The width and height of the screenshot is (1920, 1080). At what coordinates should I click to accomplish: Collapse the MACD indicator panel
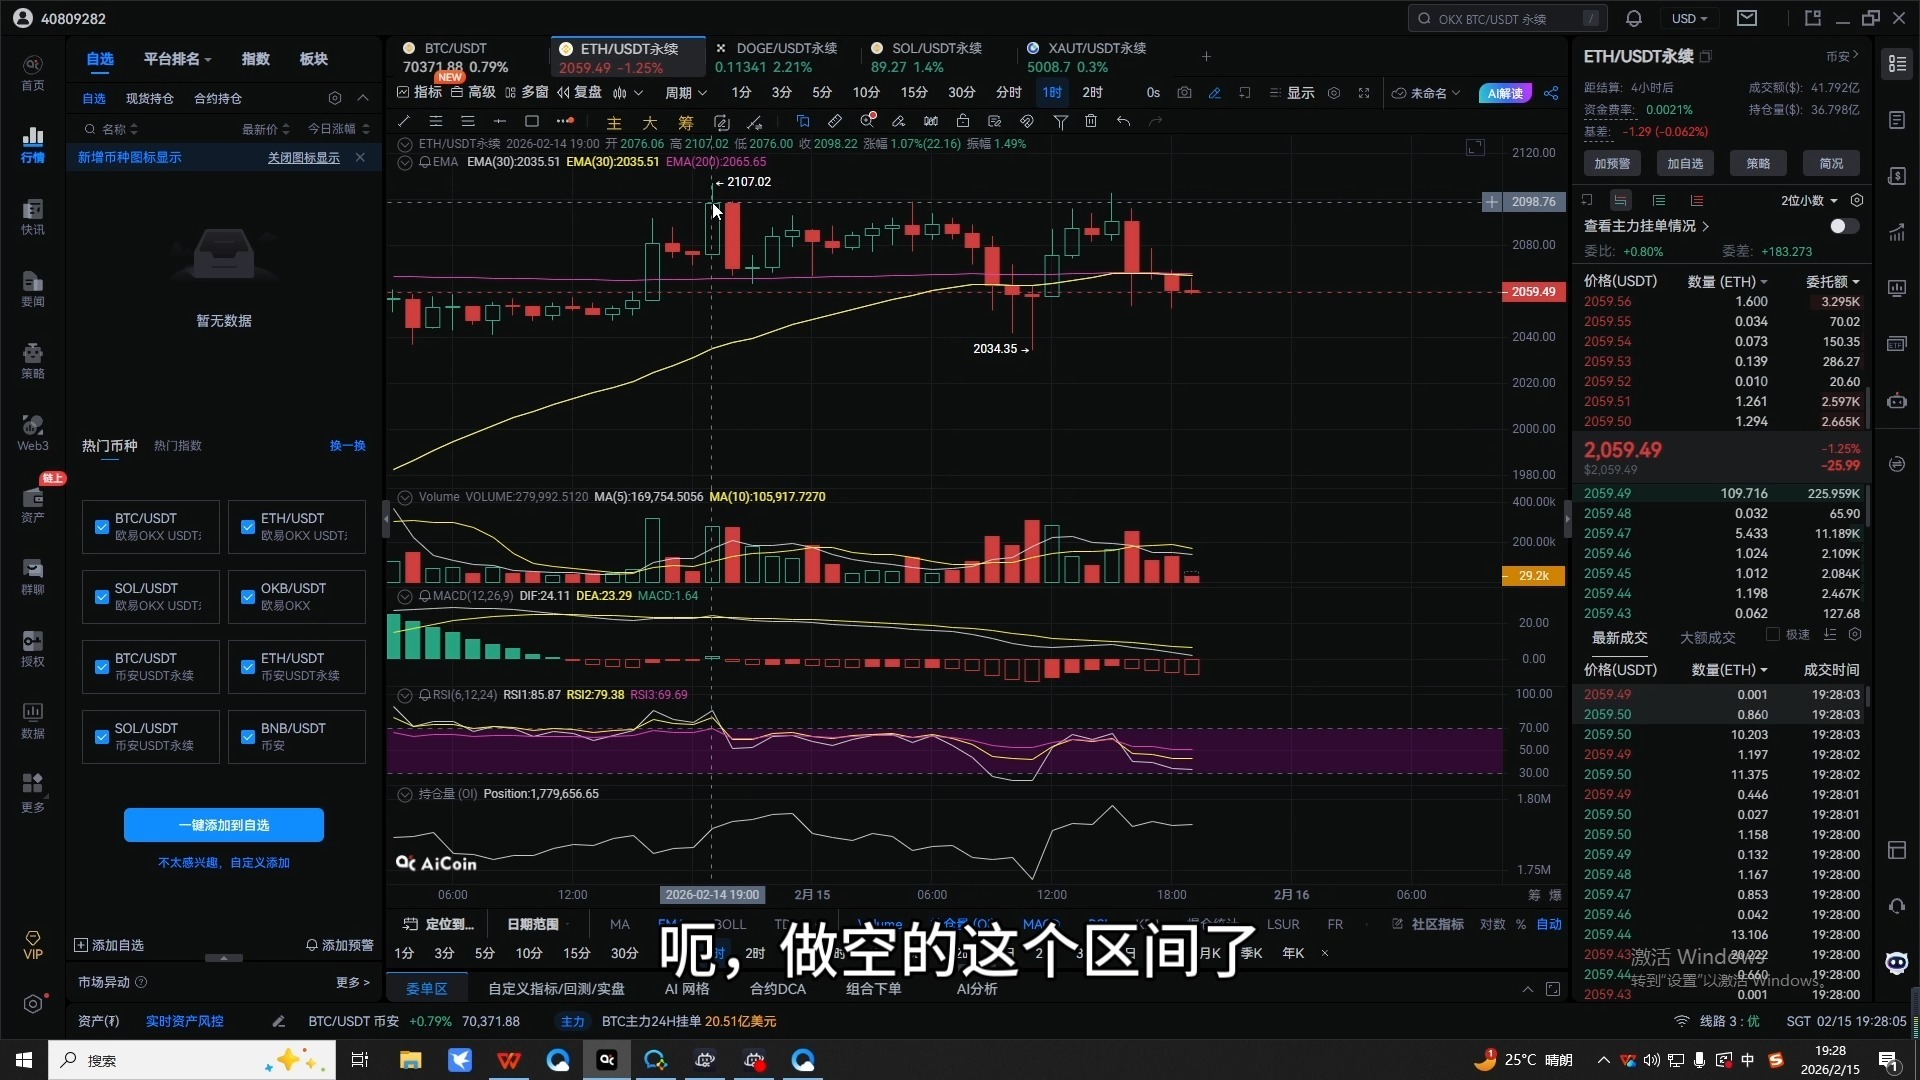405,596
